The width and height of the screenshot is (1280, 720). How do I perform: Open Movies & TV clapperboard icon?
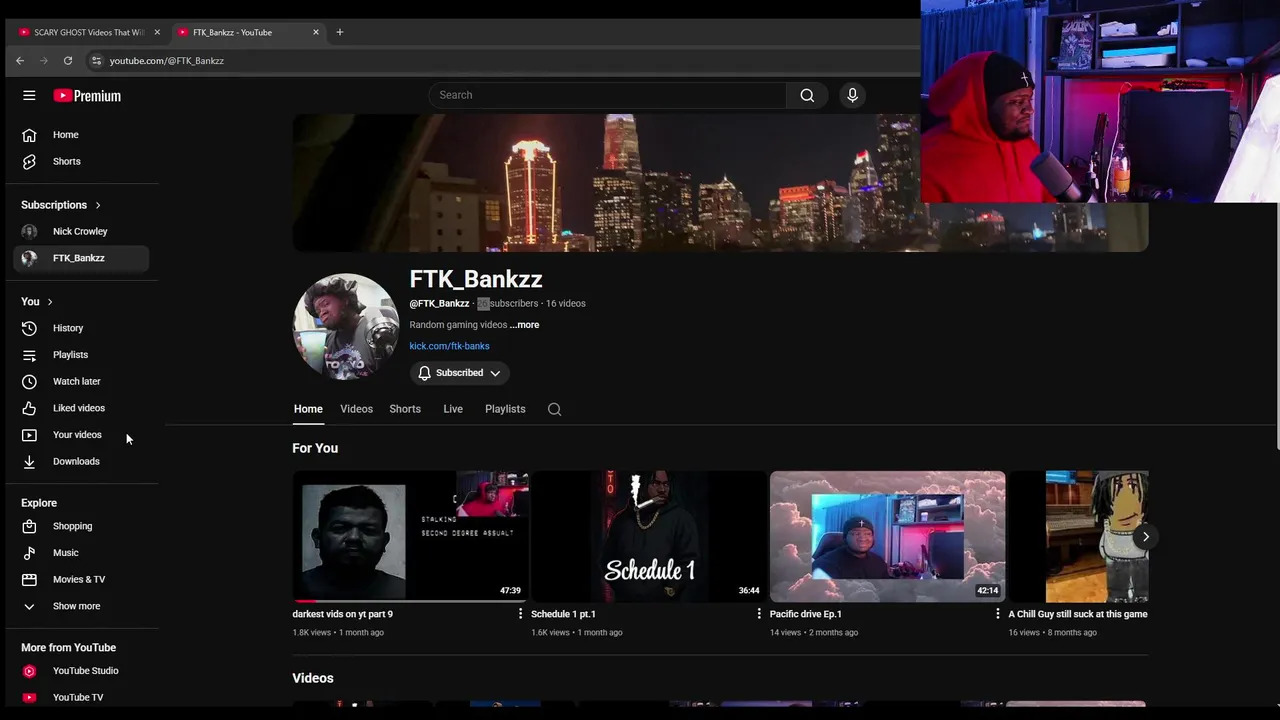coord(29,579)
